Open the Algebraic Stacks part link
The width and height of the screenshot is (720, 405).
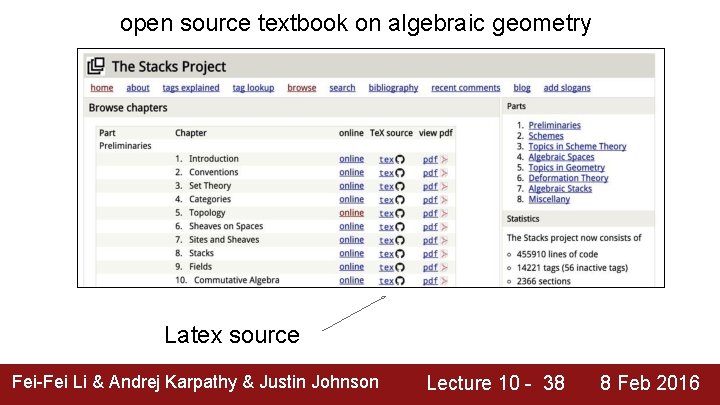pos(560,188)
